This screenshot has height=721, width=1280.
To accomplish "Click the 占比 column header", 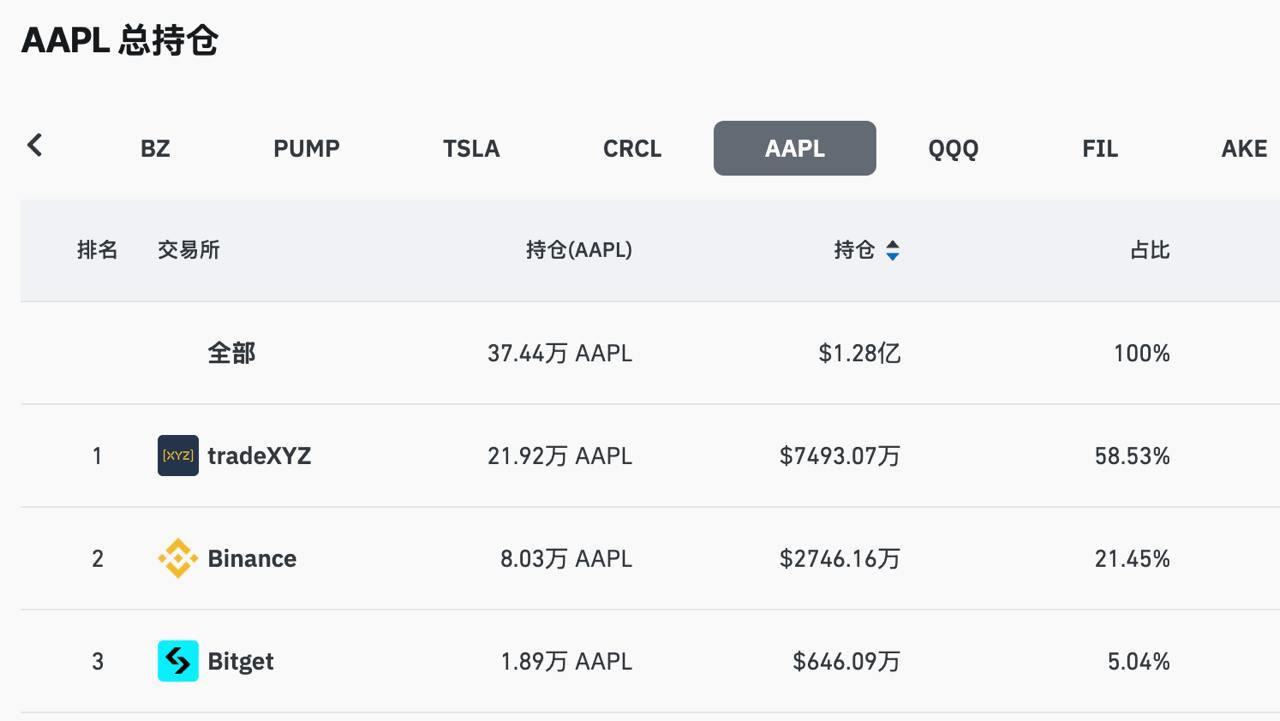I will (1150, 250).
